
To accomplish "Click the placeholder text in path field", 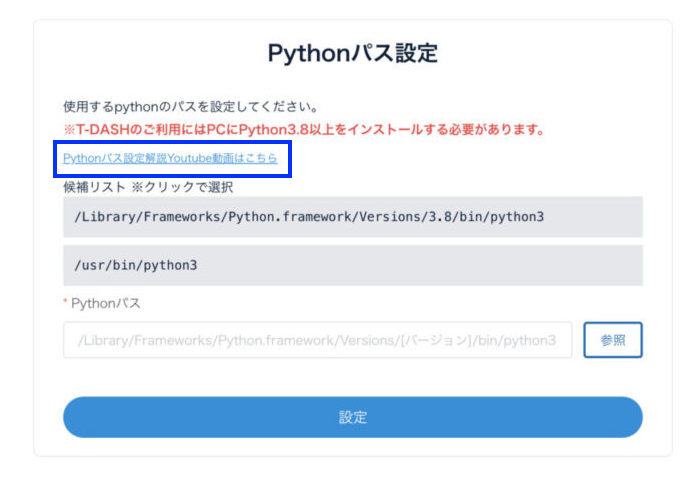I will [316, 340].
